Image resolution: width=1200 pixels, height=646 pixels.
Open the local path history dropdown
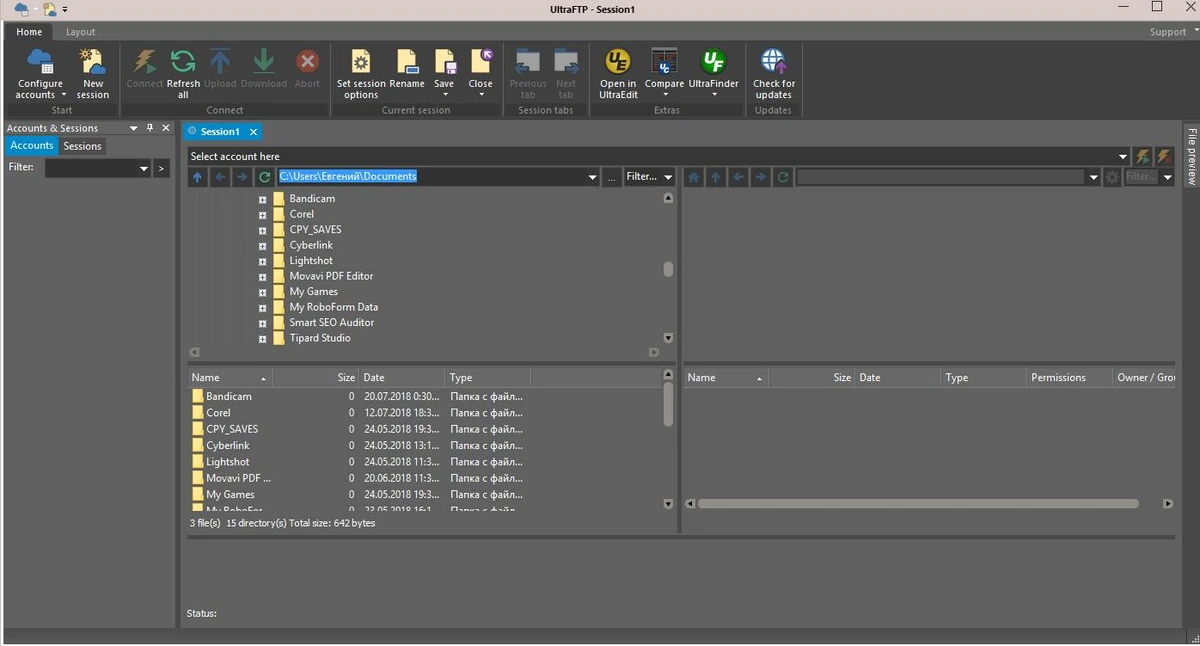tap(593, 177)
